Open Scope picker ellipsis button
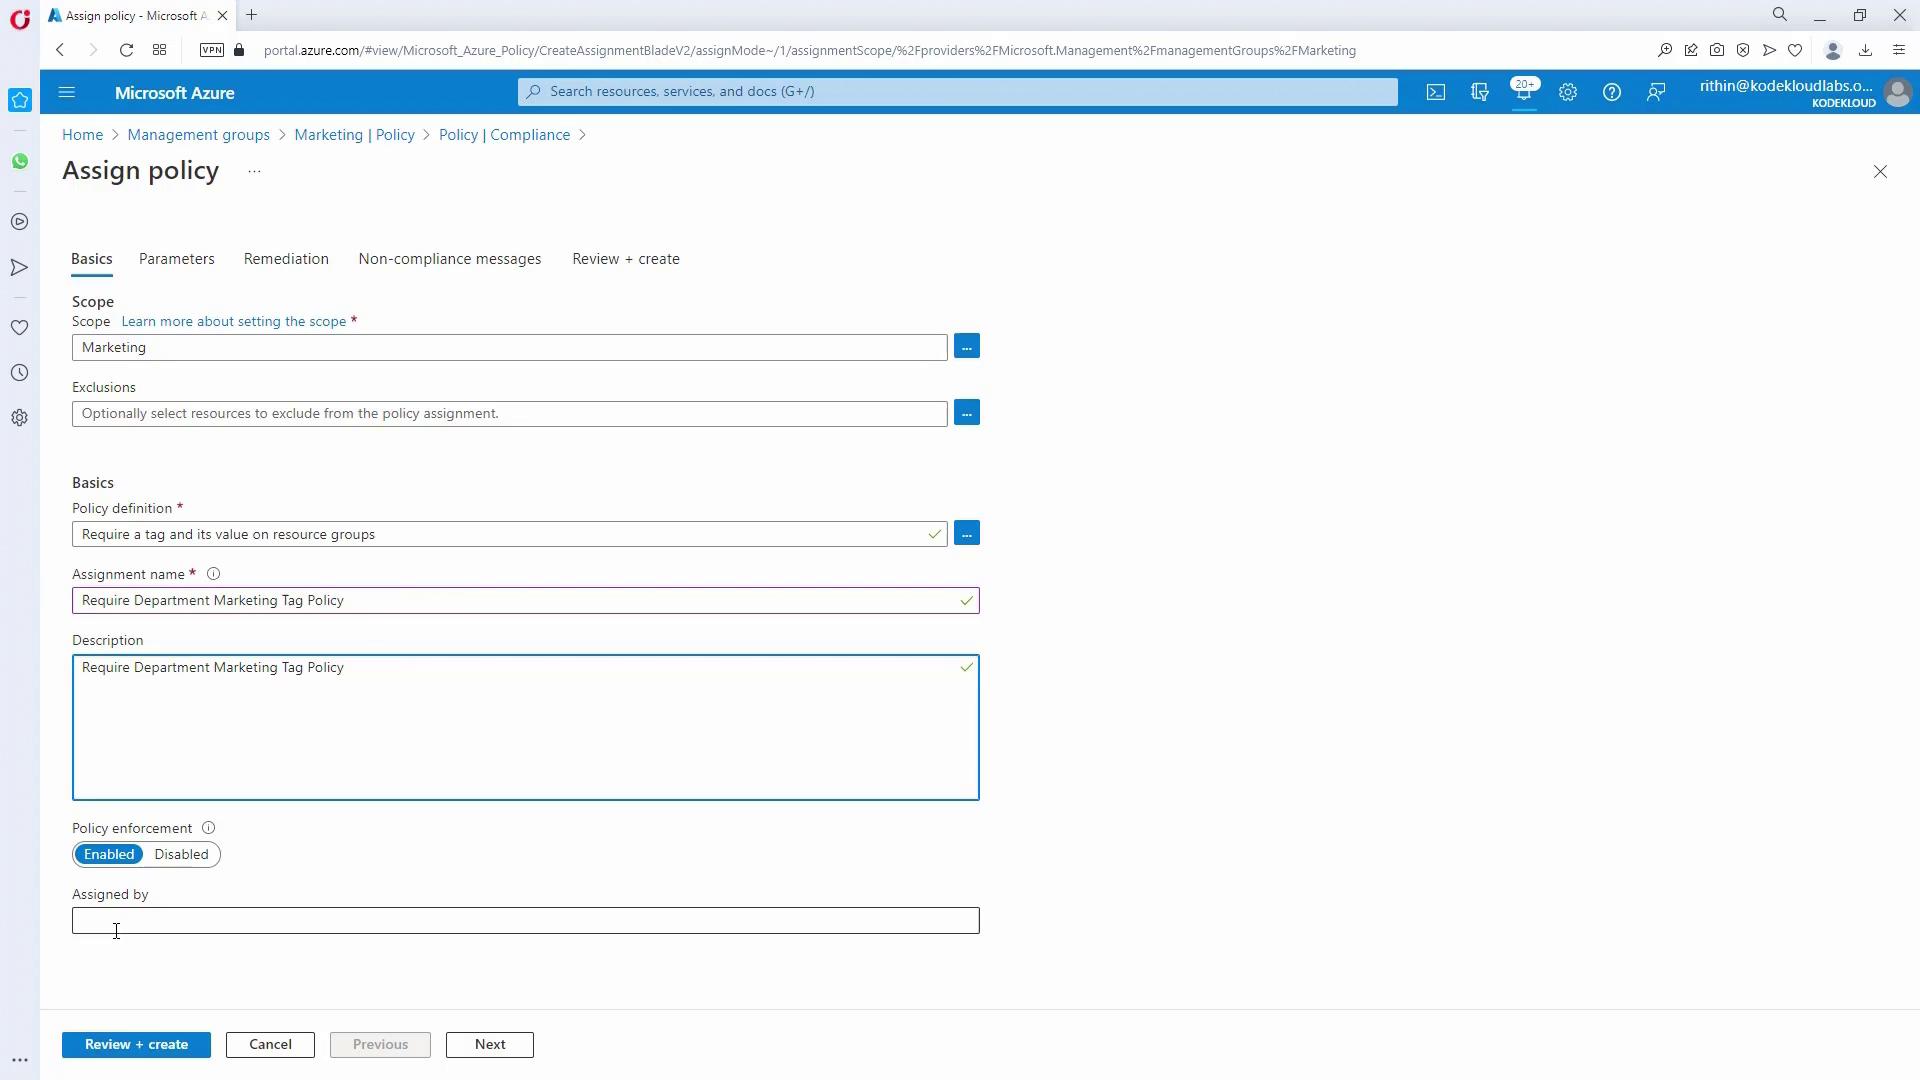Viewport: 1920px width, 1080px height. click(x=966, y=346)
